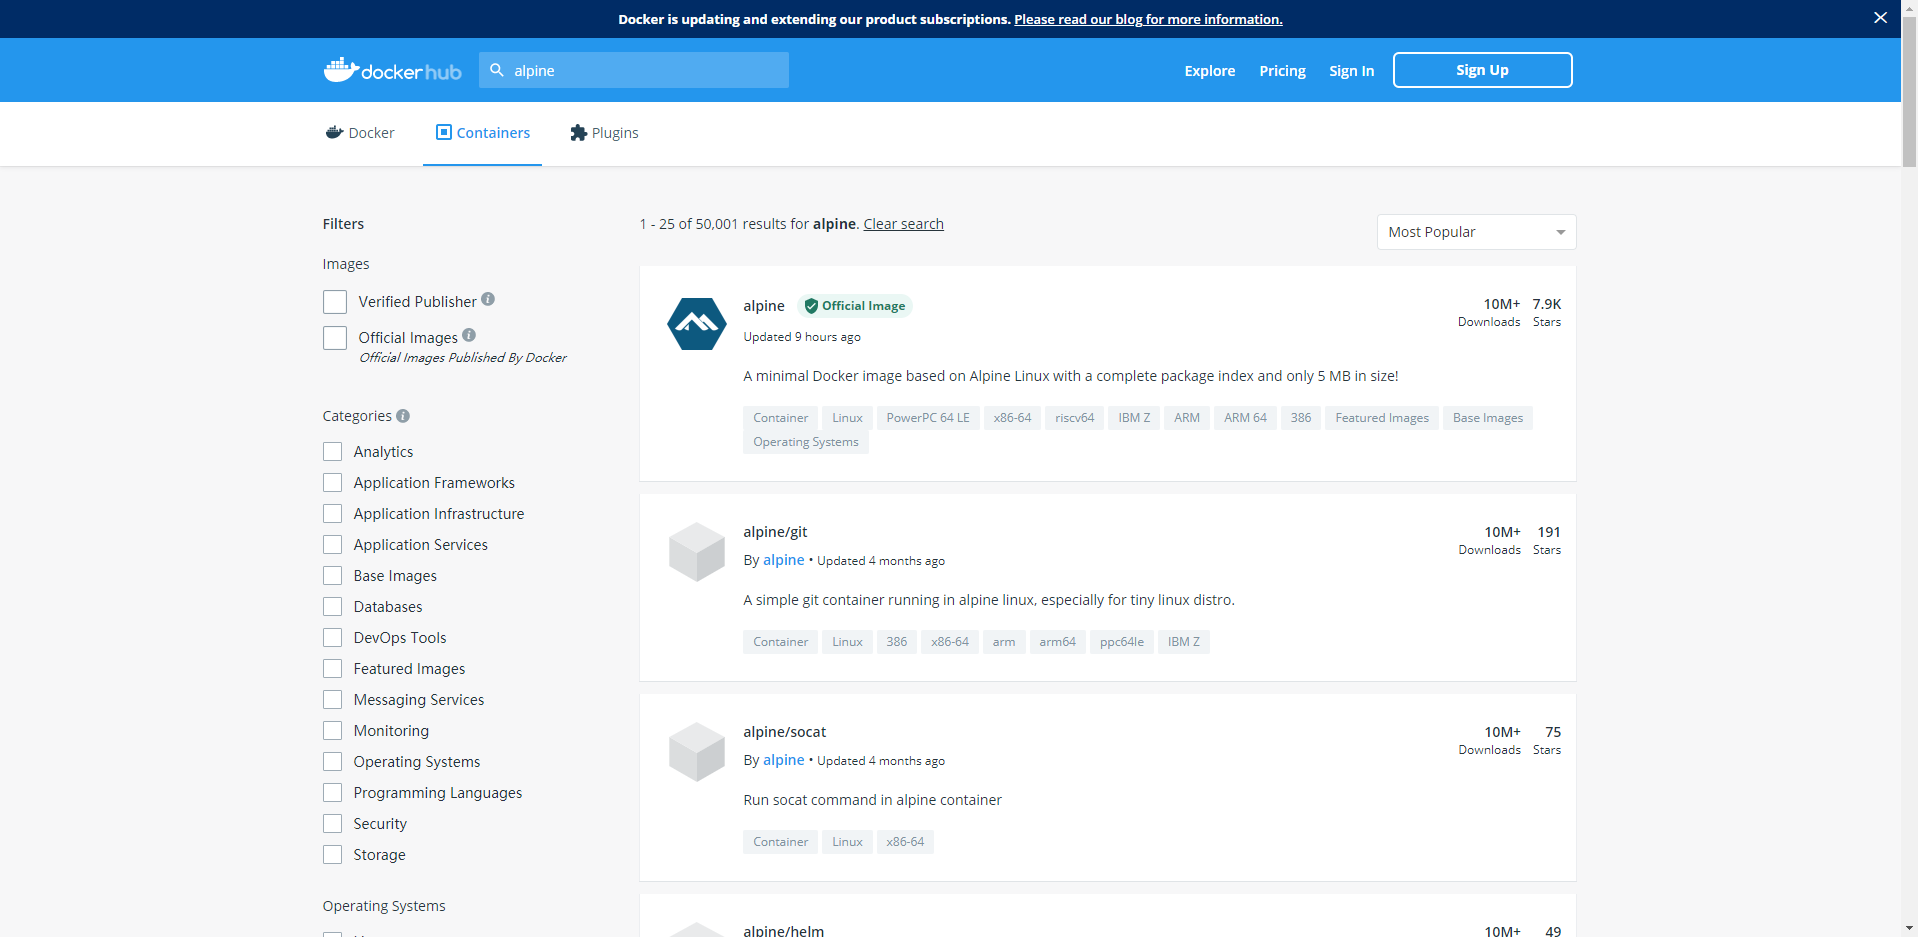This screenshot has width=1918, height=937.
Task: Click the Categories info icon
Action: (403, 416)
